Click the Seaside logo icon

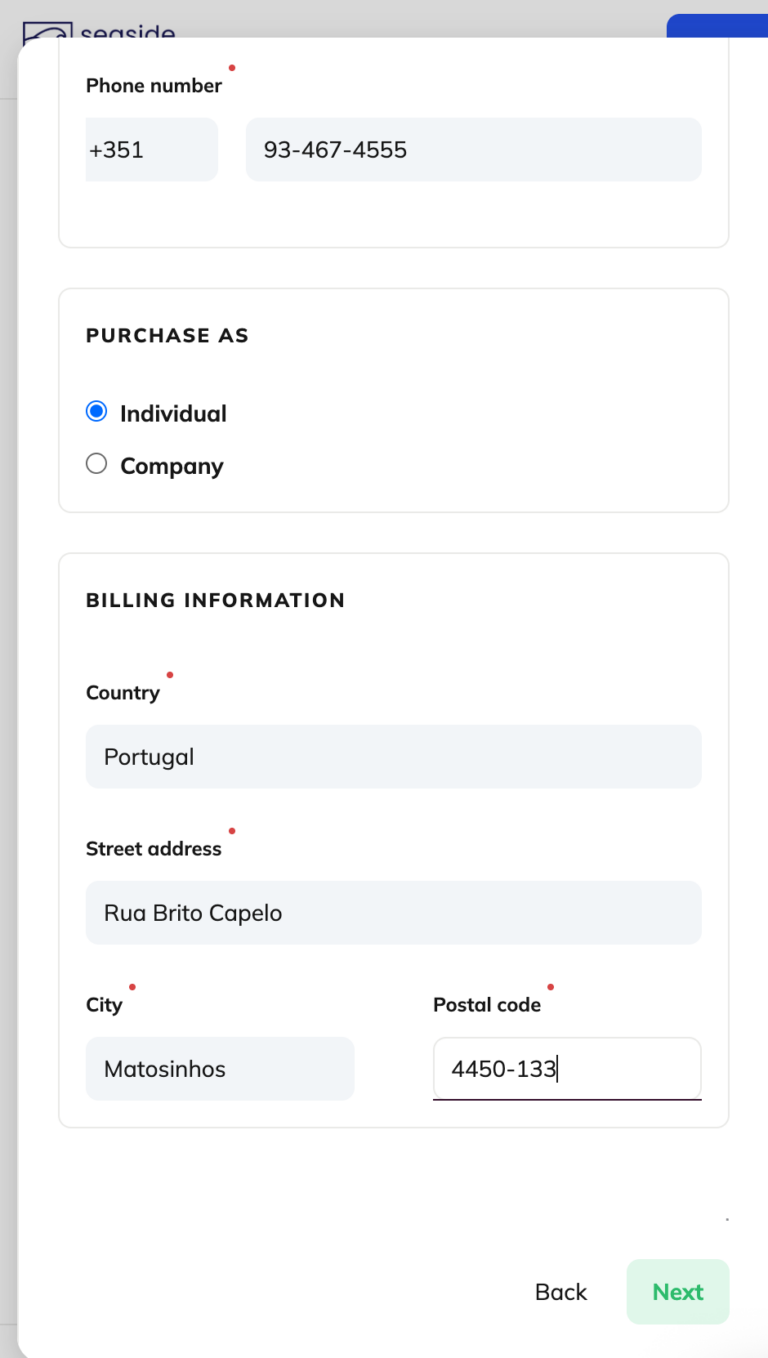[47, 32]
